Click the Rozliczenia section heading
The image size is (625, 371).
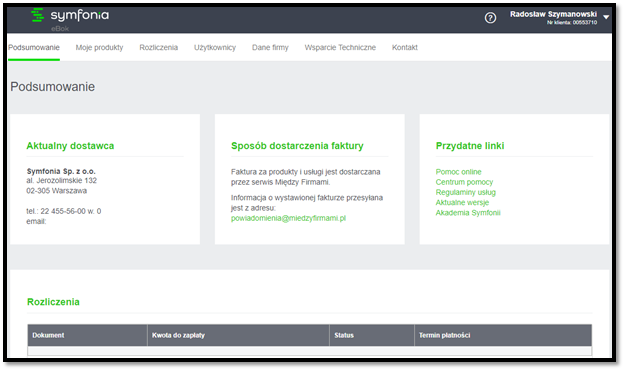coord(53,302)
